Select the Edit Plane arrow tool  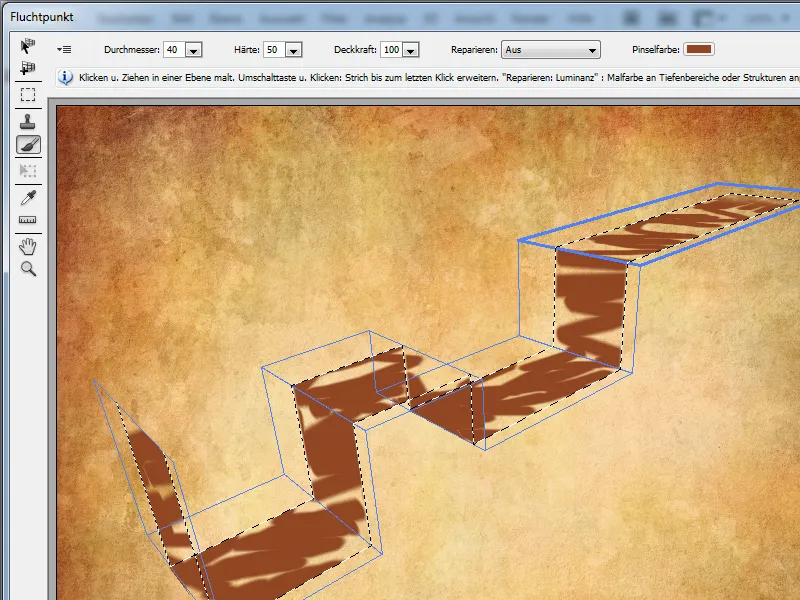(28, 46)
